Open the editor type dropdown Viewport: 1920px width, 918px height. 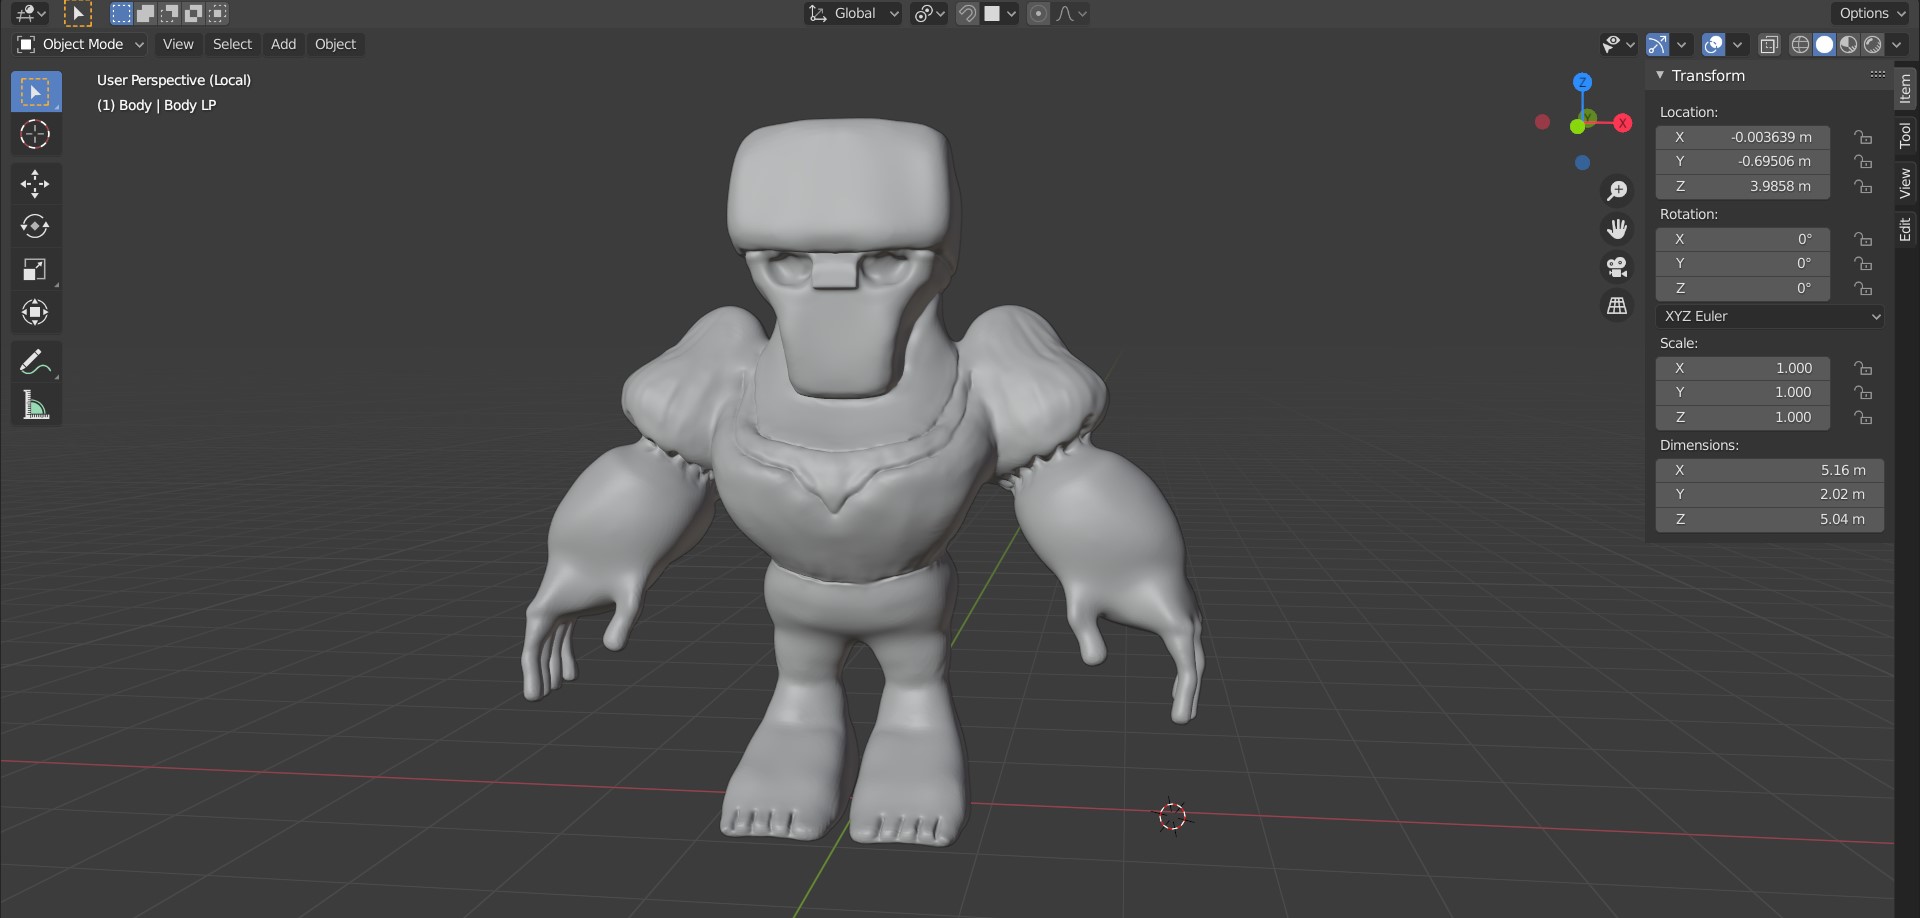click(30, 13)
